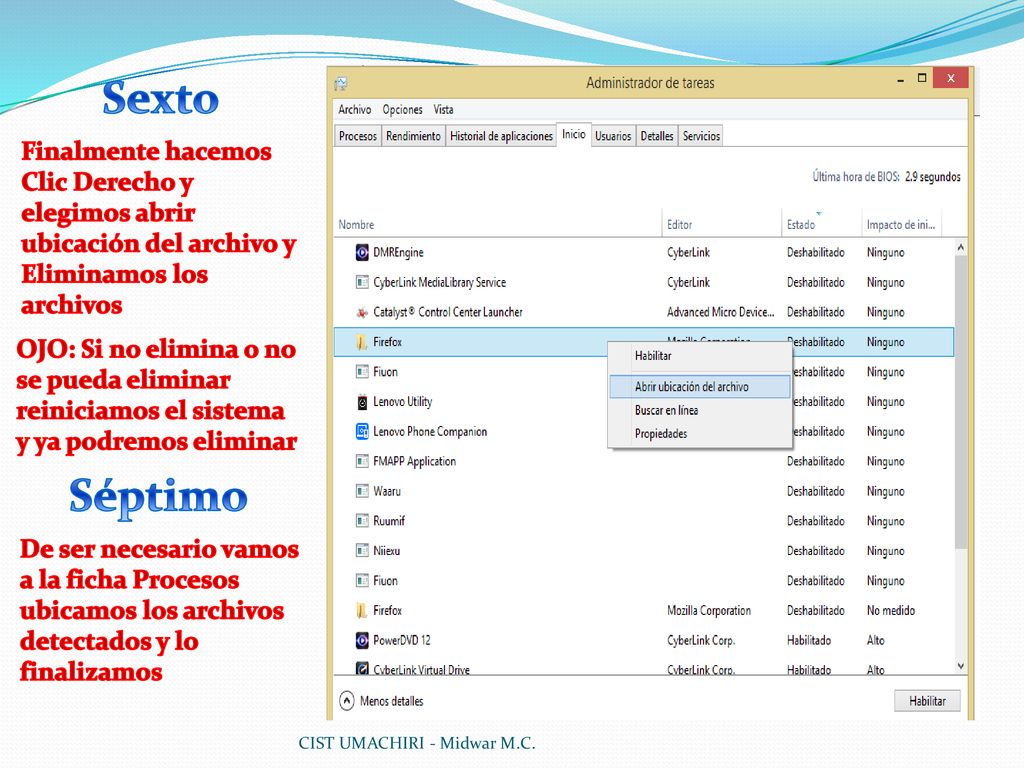This screenshot has width=1024, height=768.
Task: Click the FMAPP Application icon
Action: pyautogui.click(x=362, y=461)
